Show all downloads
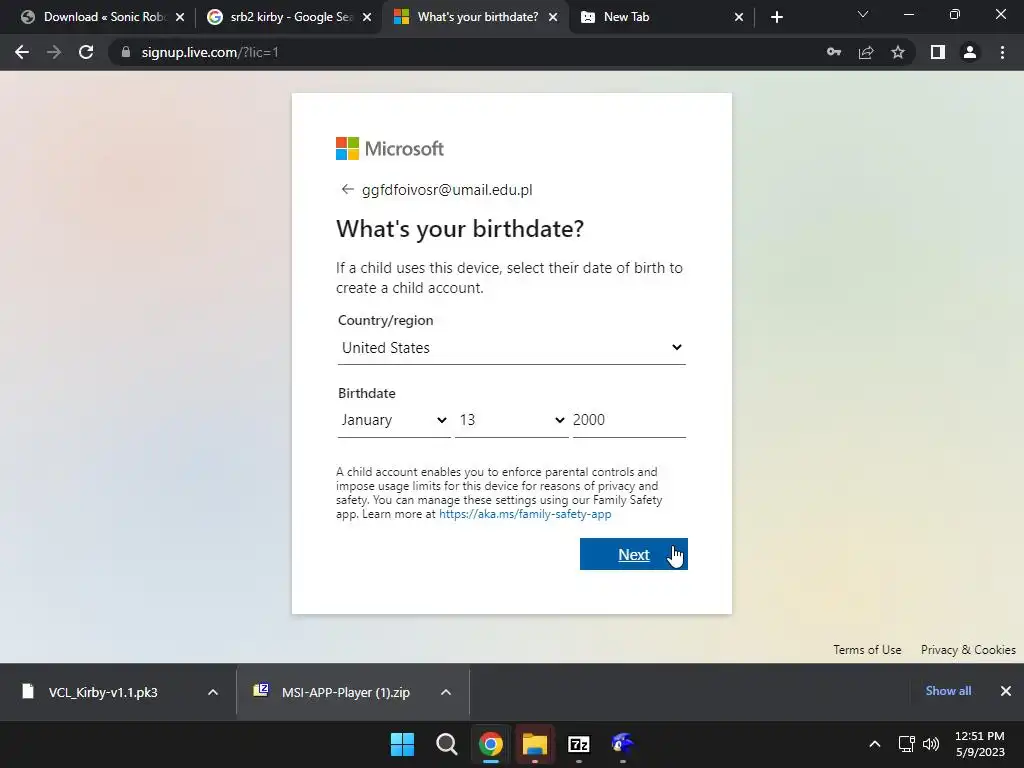The width and height of the screenshot is (1024, 768). (948, 691)
